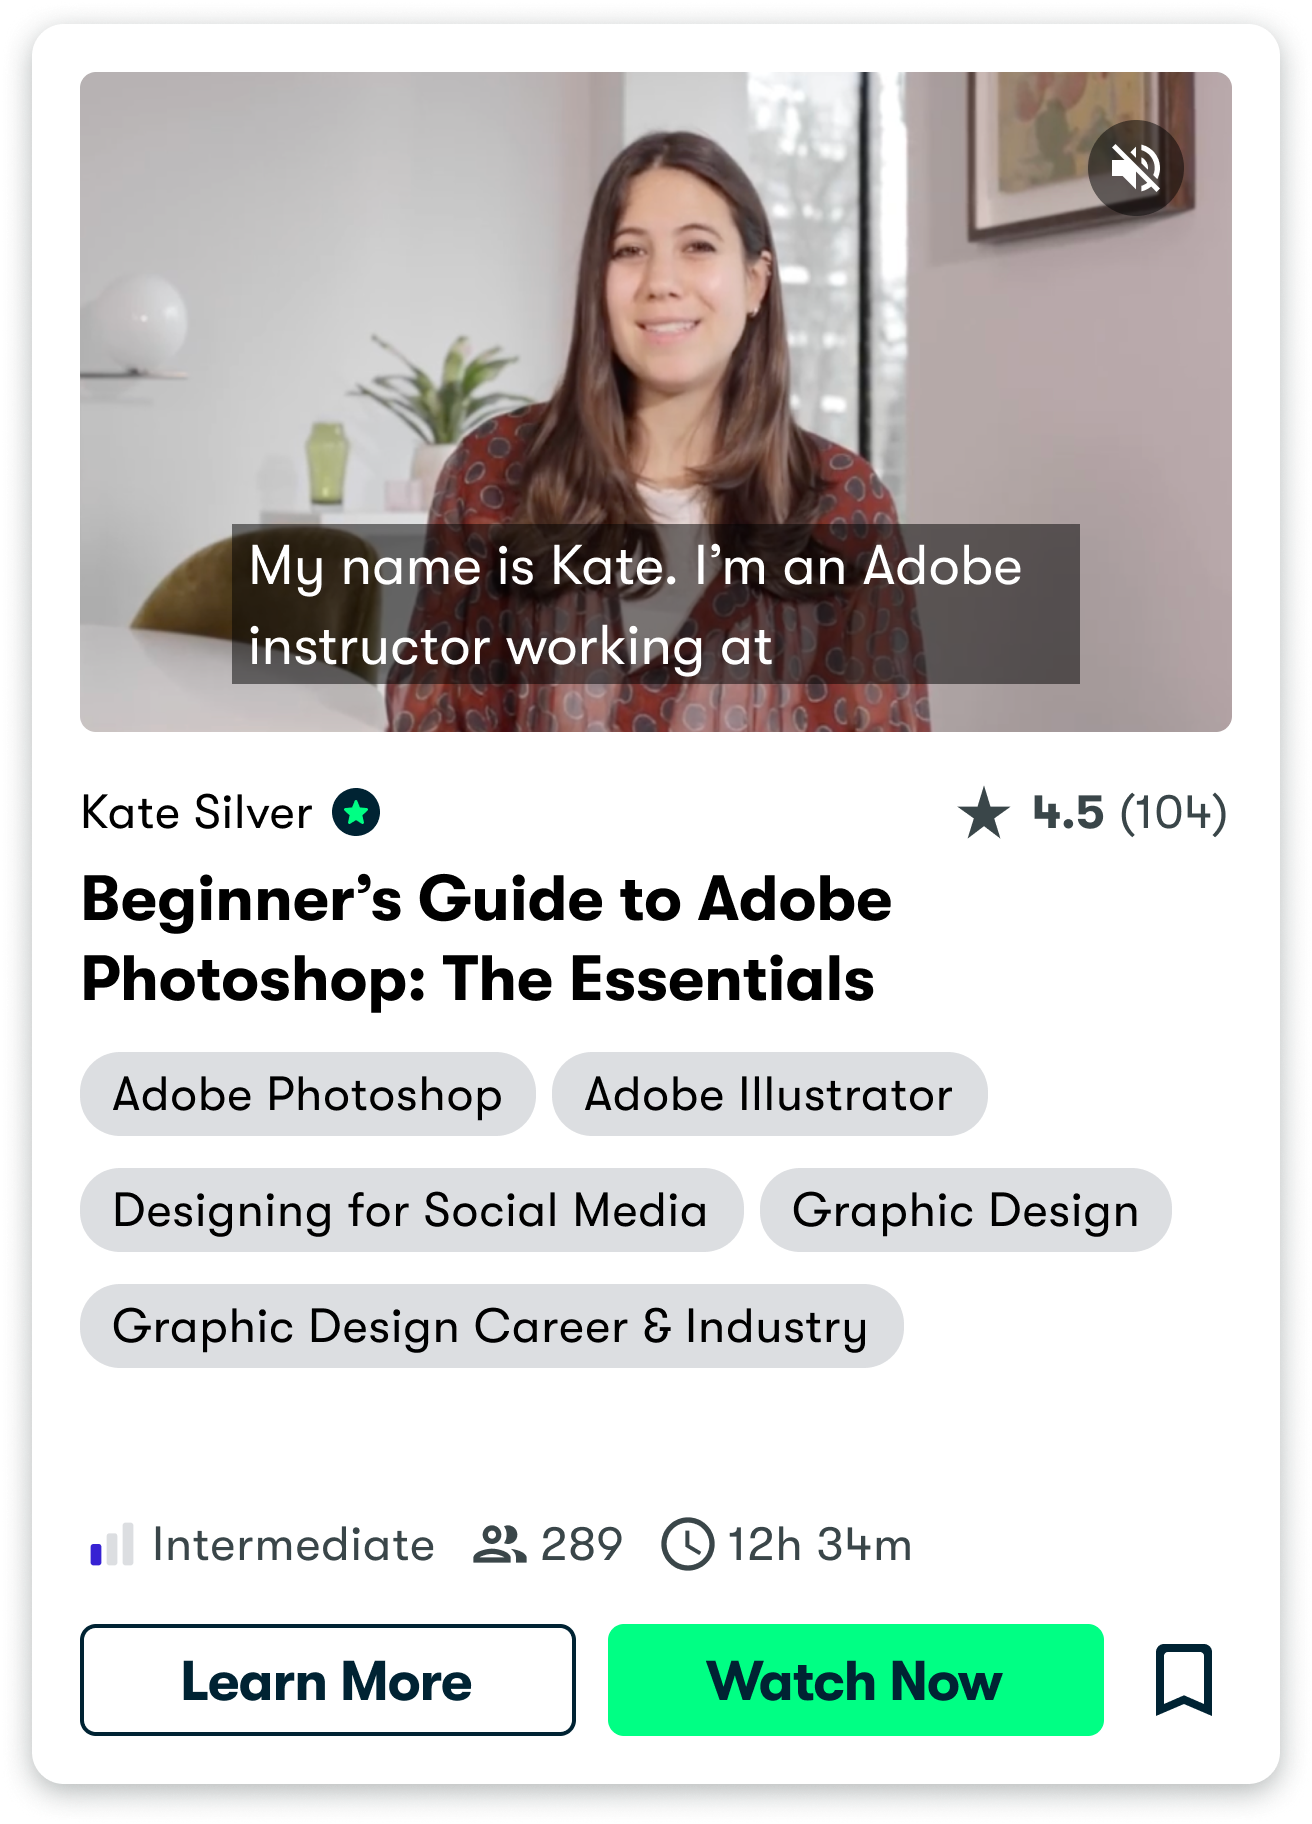Click the students count people icon

point(499,1545)
